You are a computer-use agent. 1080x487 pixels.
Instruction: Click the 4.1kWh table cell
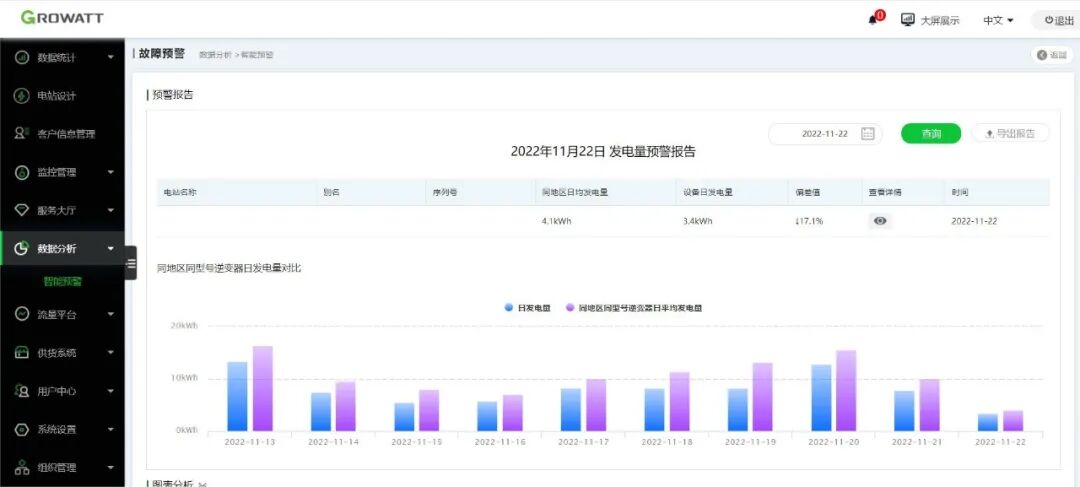pyautogui.click(x=557, y=221)
